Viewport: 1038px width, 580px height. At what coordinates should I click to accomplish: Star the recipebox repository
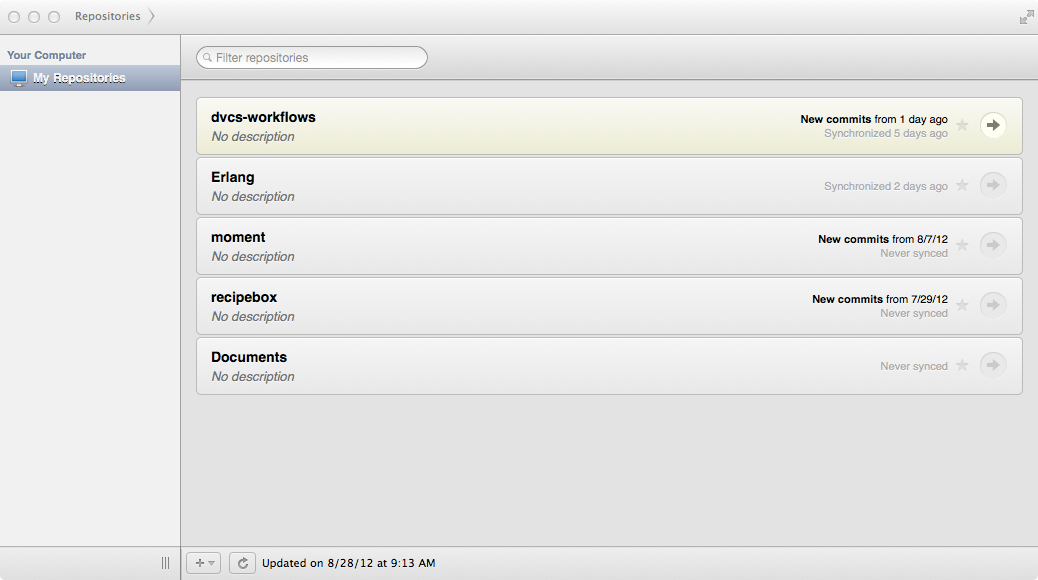coord(963,305)
